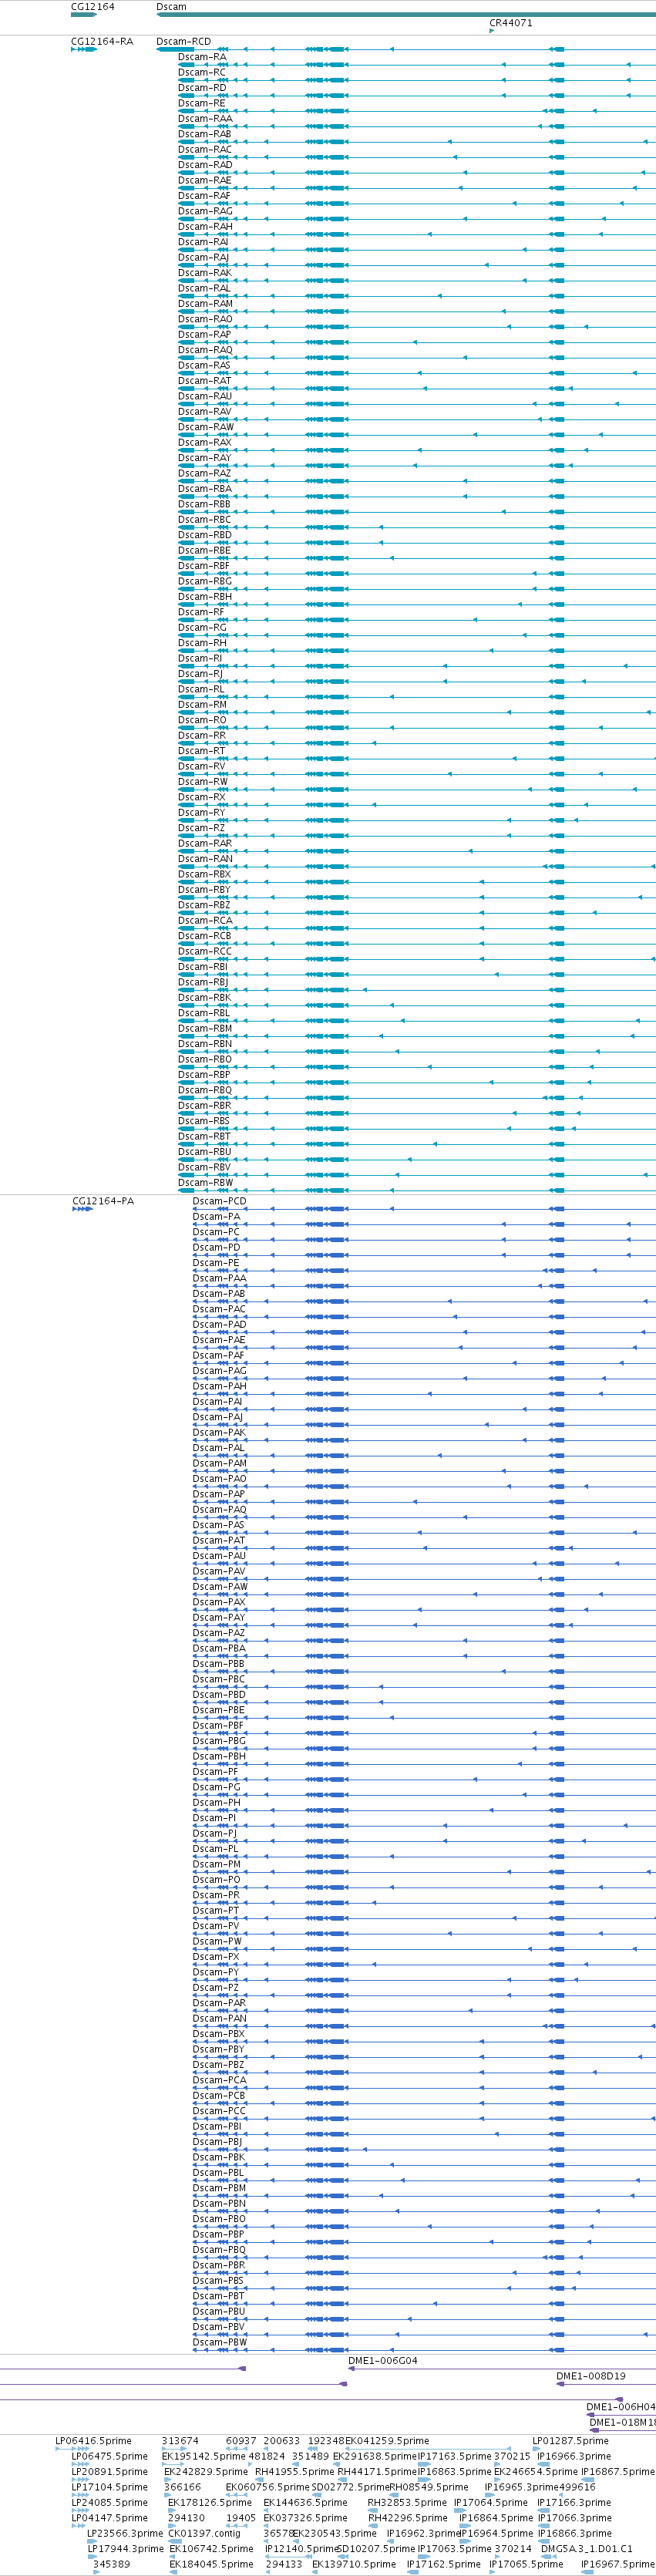Click transcript Dscam-RL
This screenshot has height=2576, width=656.
pos(201,689)
